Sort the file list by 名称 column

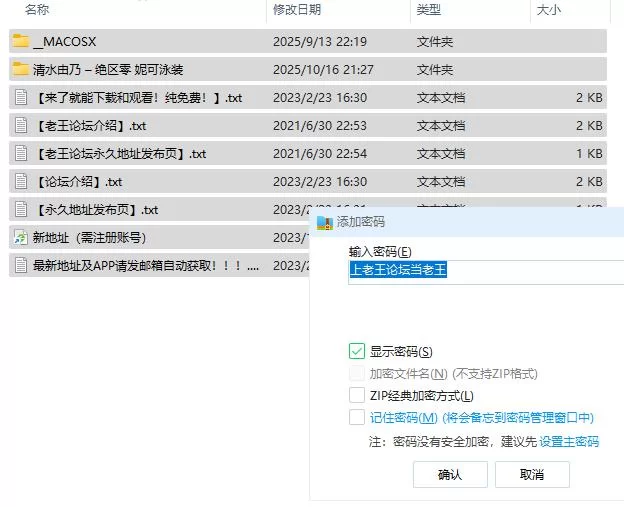38,10
